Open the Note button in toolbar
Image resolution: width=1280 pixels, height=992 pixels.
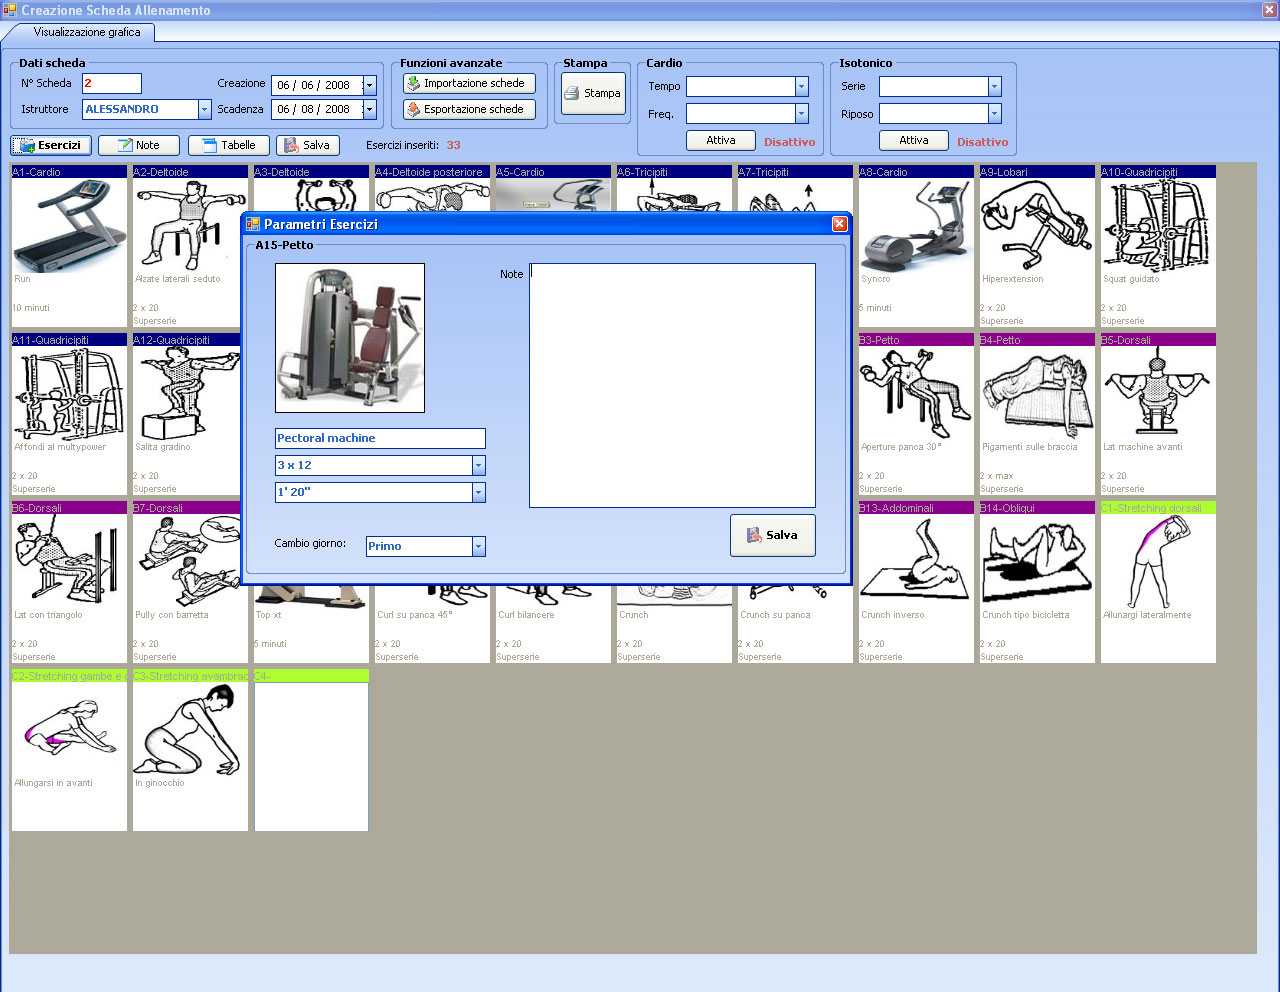click(139, 145)
